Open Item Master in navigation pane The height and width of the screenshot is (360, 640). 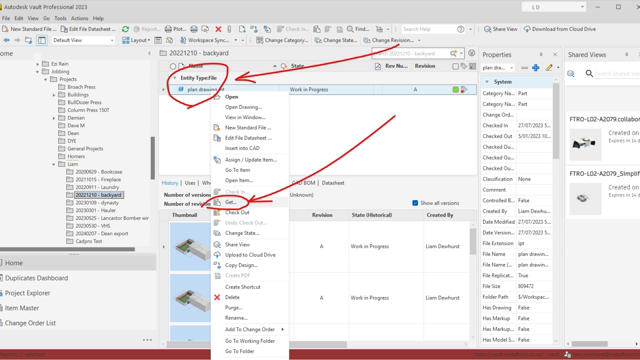click(22, 308)
